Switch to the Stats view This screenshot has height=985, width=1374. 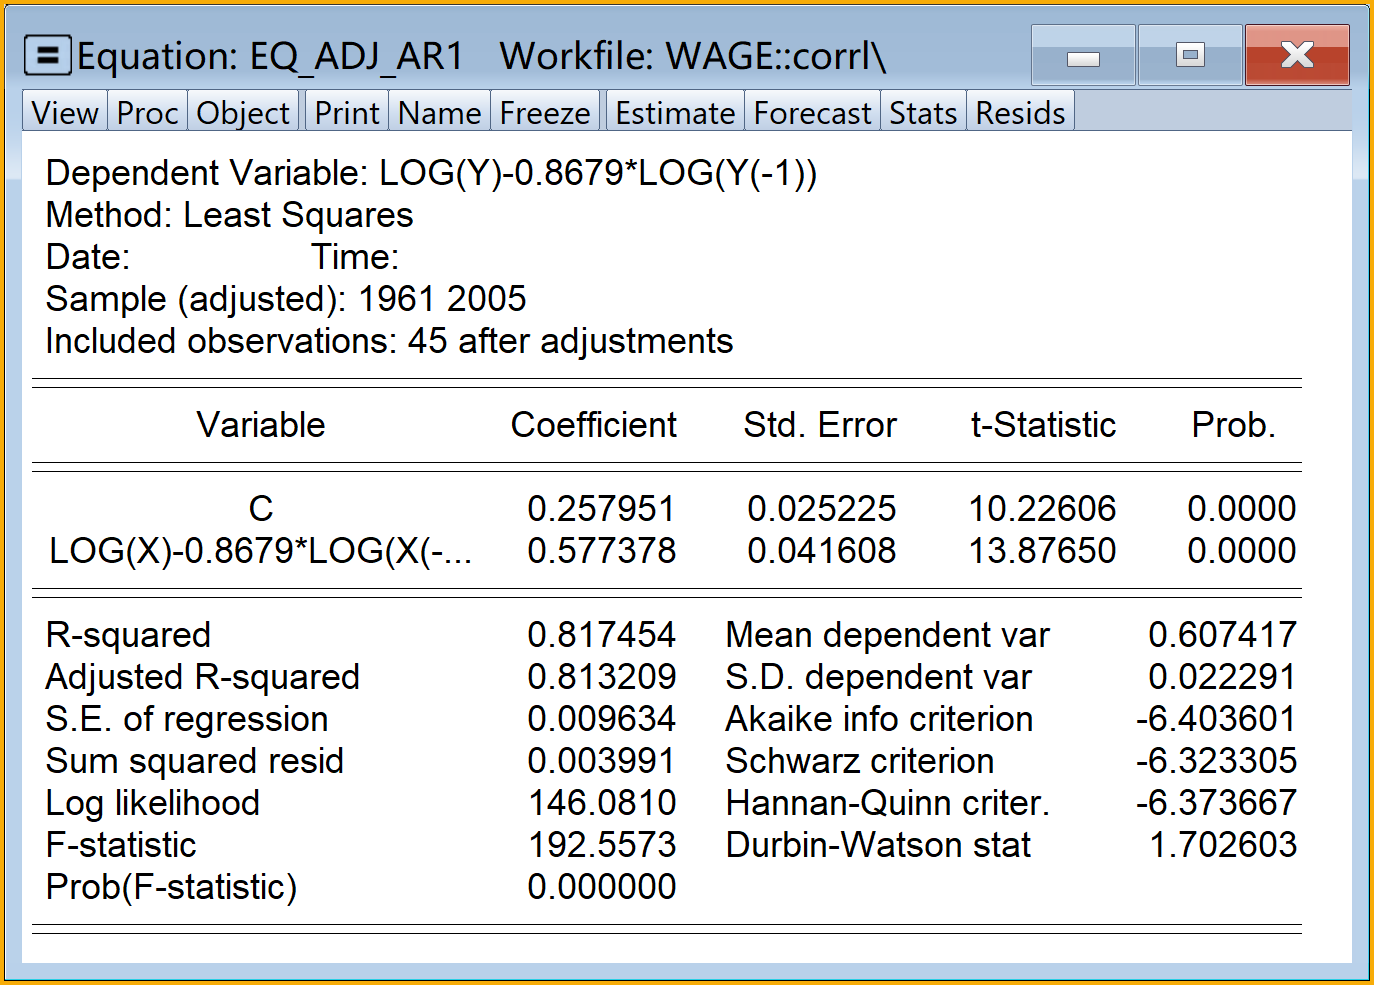pos(923,113)
